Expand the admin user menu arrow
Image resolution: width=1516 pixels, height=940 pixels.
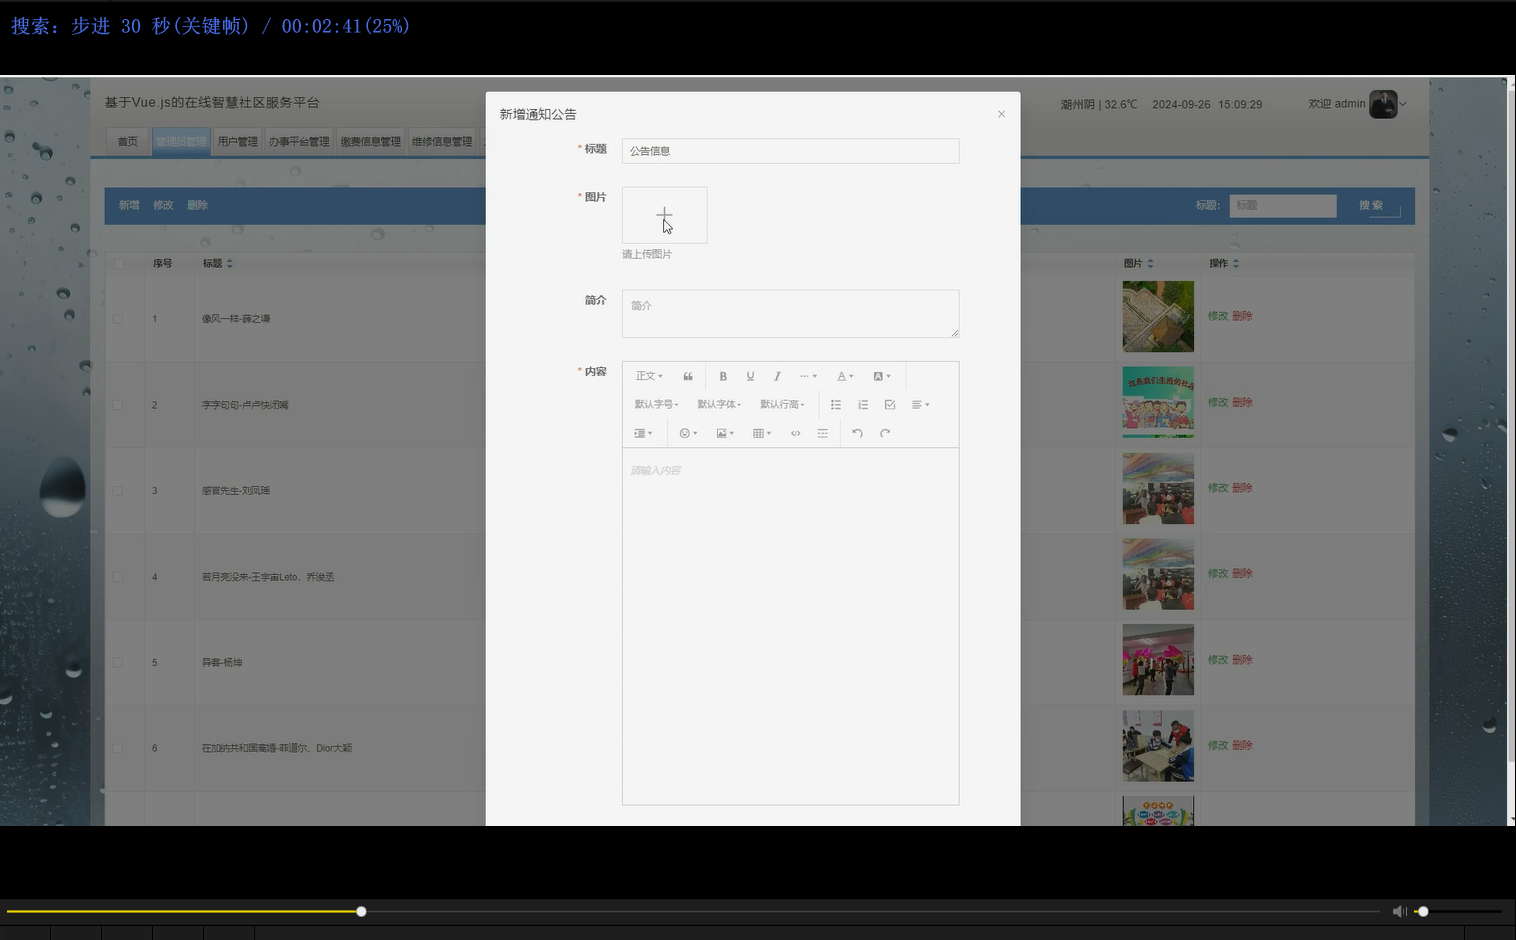pos(1403,104)
